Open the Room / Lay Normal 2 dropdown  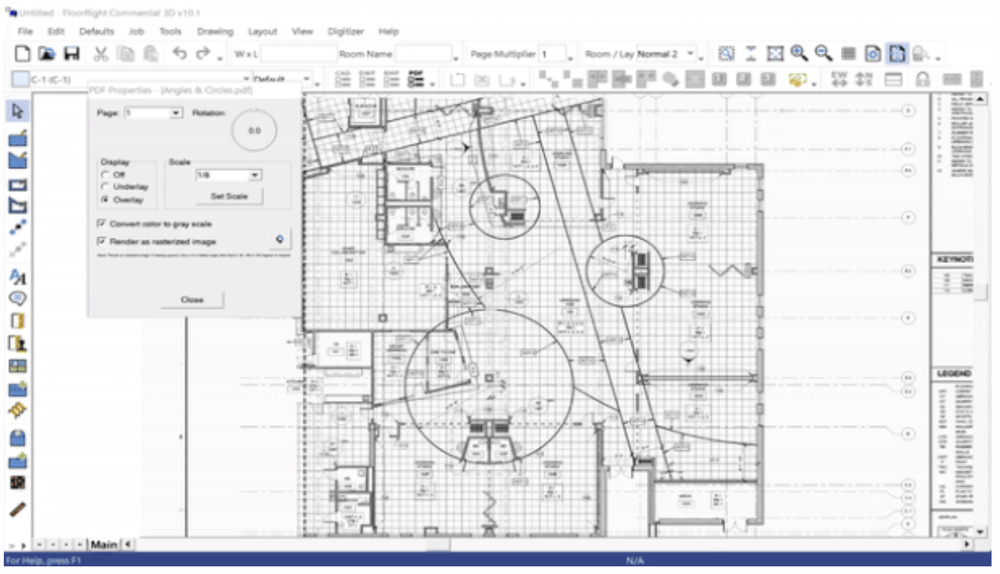coord(690,54)
